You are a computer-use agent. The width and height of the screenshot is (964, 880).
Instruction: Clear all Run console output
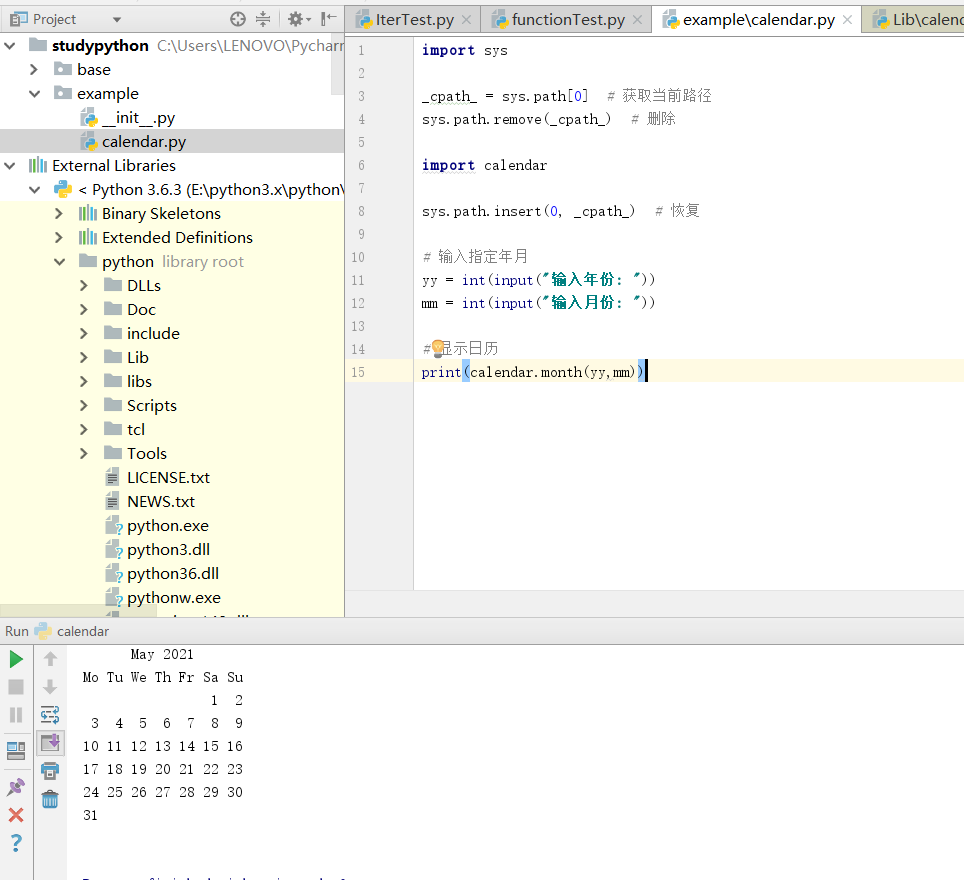[x=50, y=798]
